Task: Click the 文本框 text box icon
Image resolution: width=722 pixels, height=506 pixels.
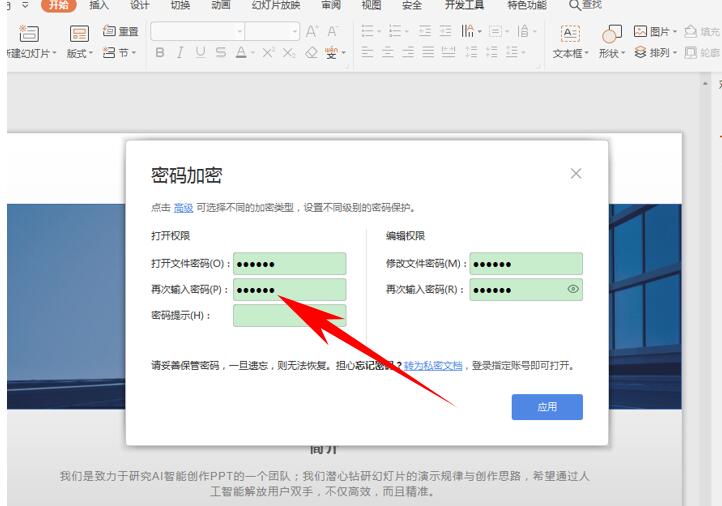Action: click(570, 34)
